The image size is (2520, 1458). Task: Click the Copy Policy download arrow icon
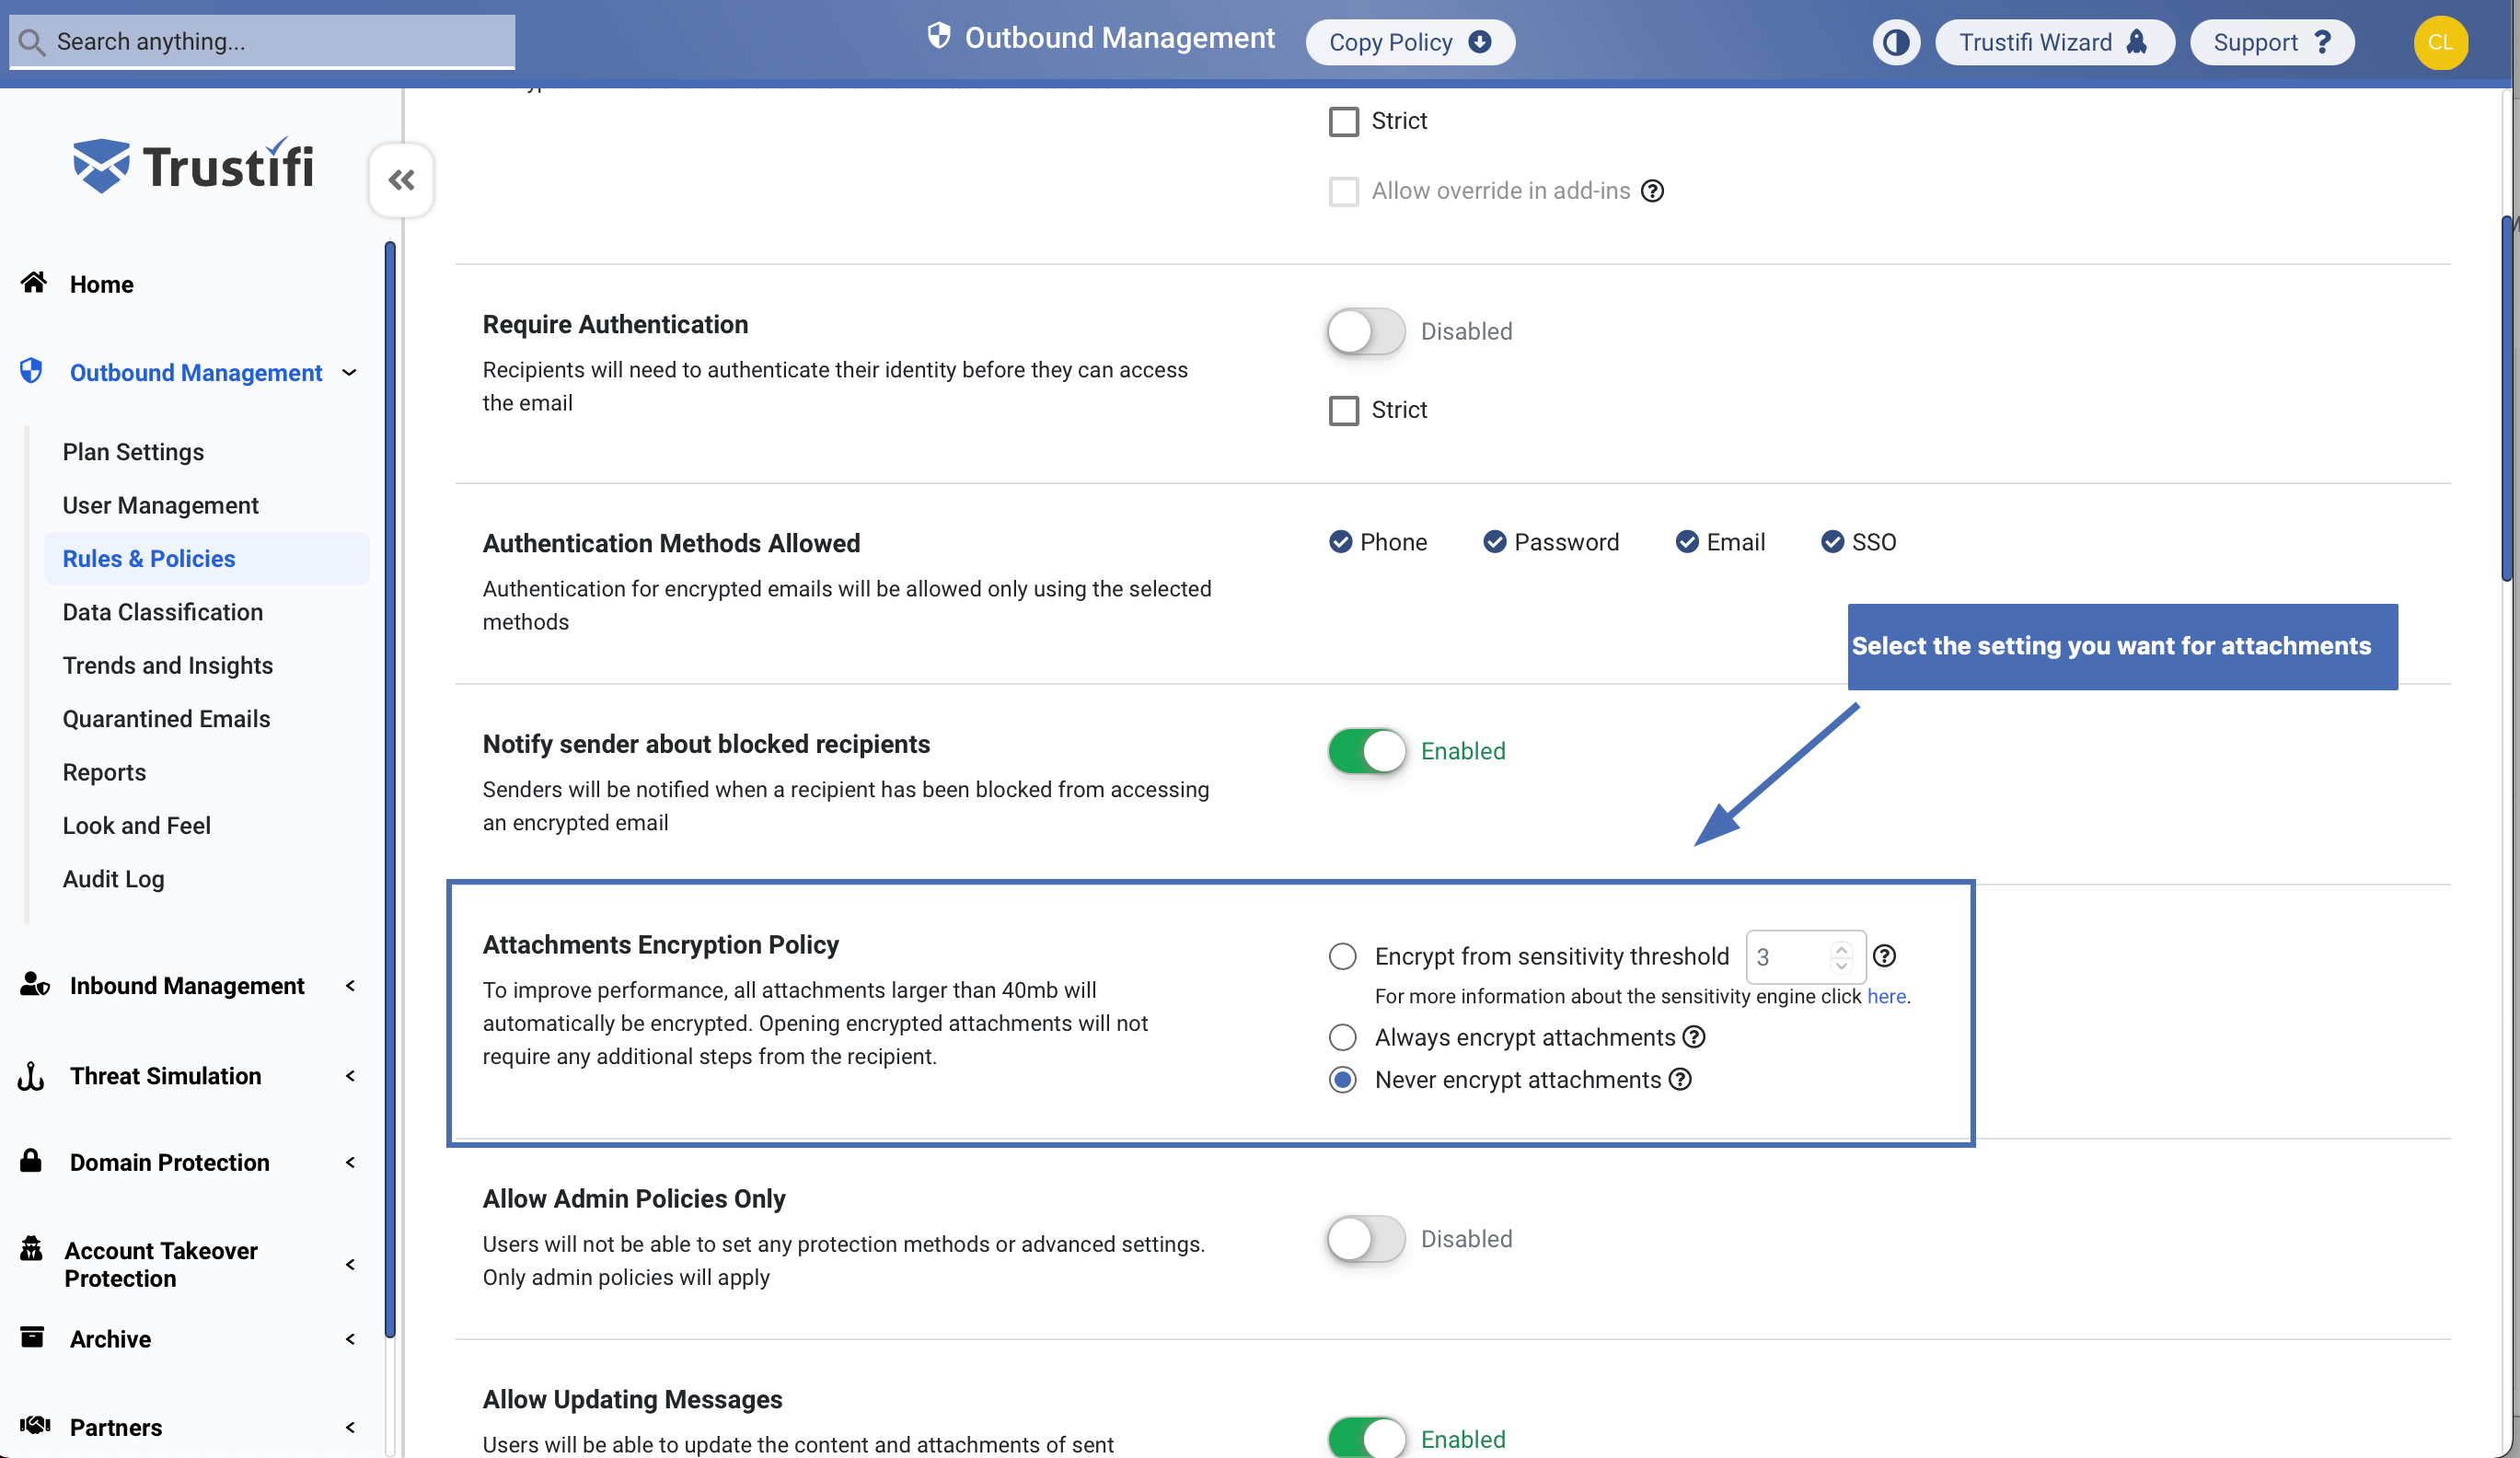coord(1480,42)
